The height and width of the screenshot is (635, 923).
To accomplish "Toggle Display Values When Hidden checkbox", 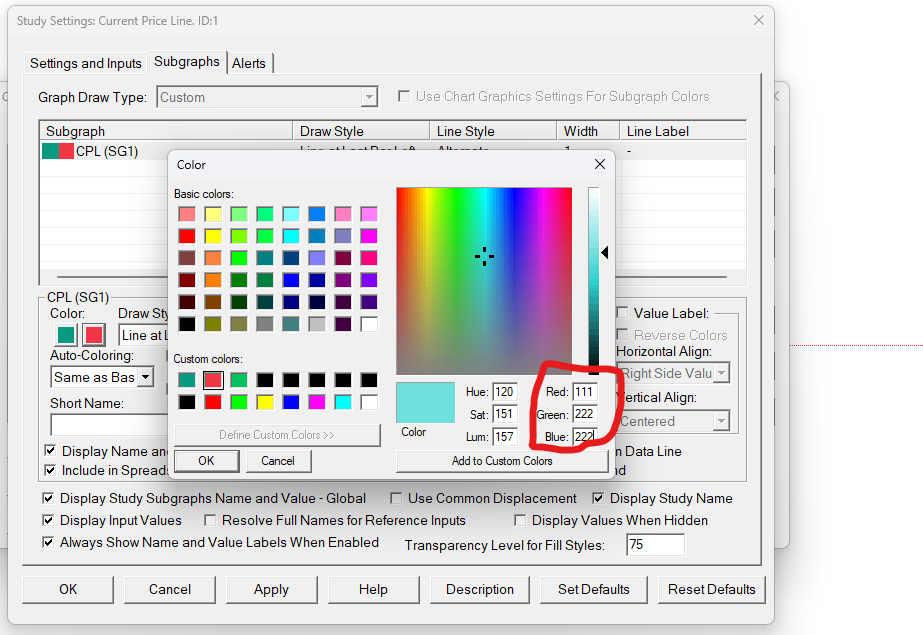I will [x=520, y=520].
